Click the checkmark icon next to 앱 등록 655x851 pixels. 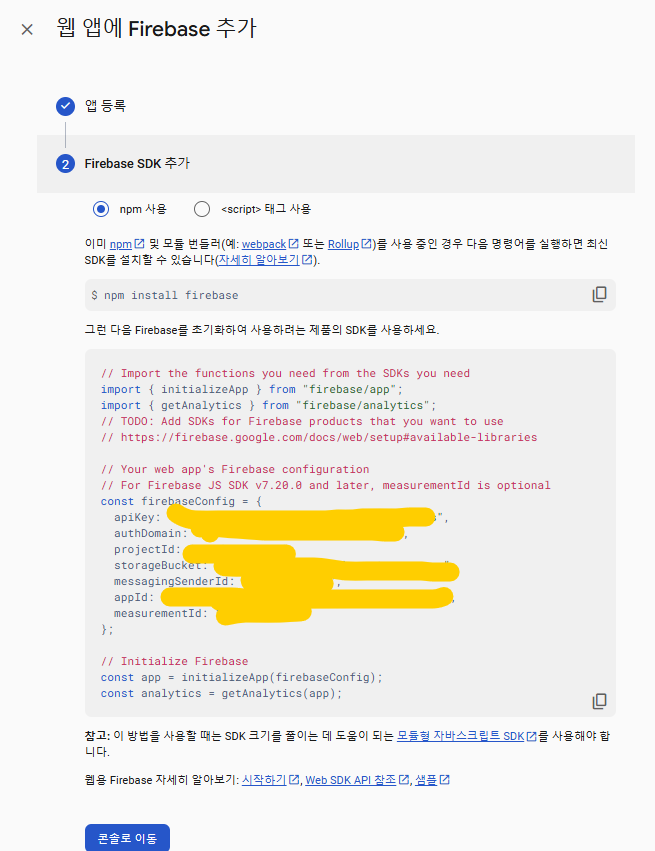pyautogui.click(x=66, y=106)
